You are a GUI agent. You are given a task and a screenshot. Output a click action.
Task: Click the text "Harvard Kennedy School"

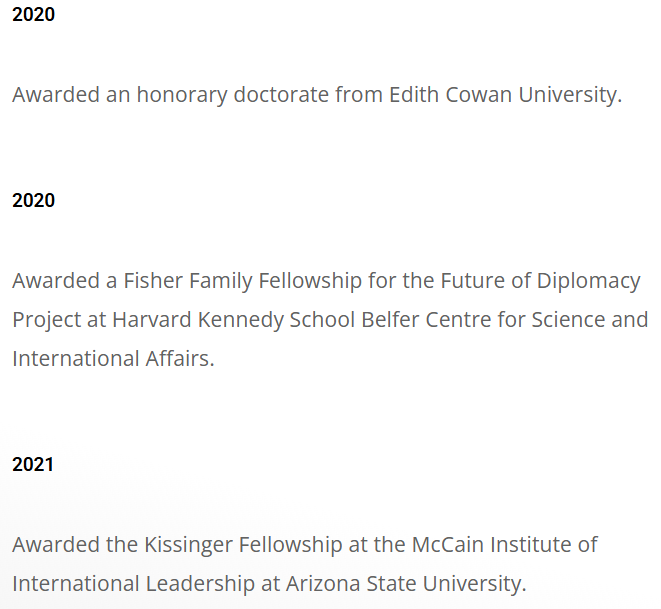pos(227,319)
